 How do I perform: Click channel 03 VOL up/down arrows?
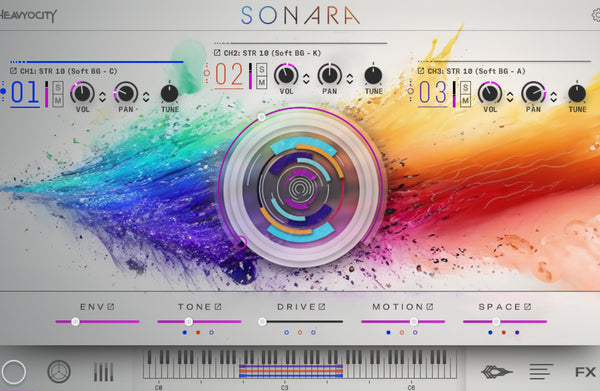coord(510,97)
